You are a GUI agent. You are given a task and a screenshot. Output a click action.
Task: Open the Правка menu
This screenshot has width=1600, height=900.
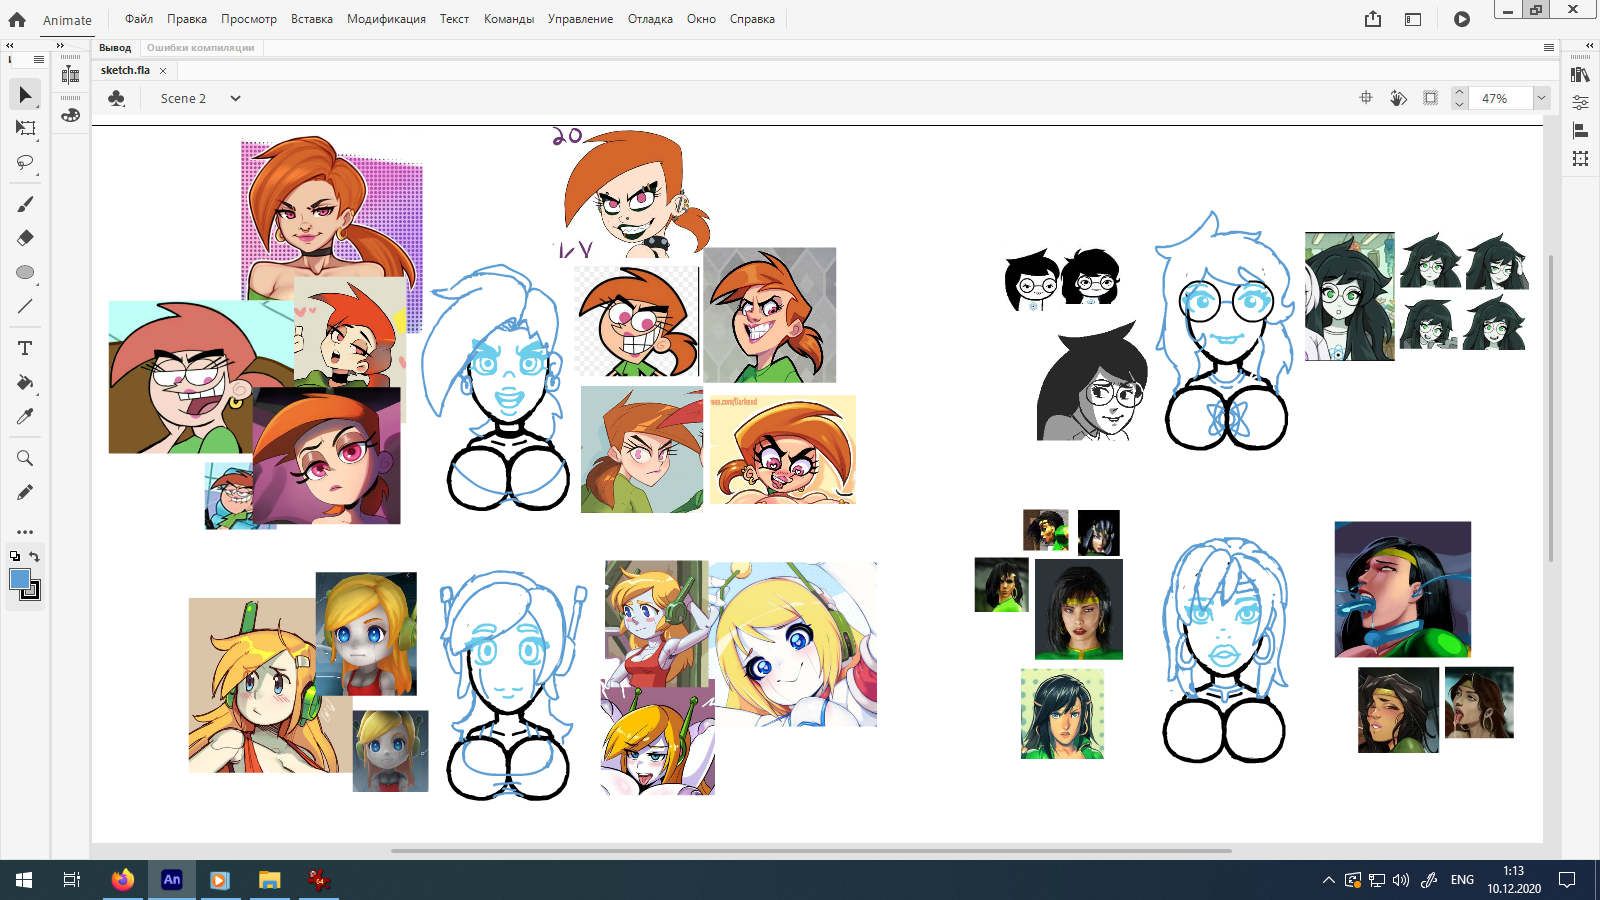coord(187,19)
